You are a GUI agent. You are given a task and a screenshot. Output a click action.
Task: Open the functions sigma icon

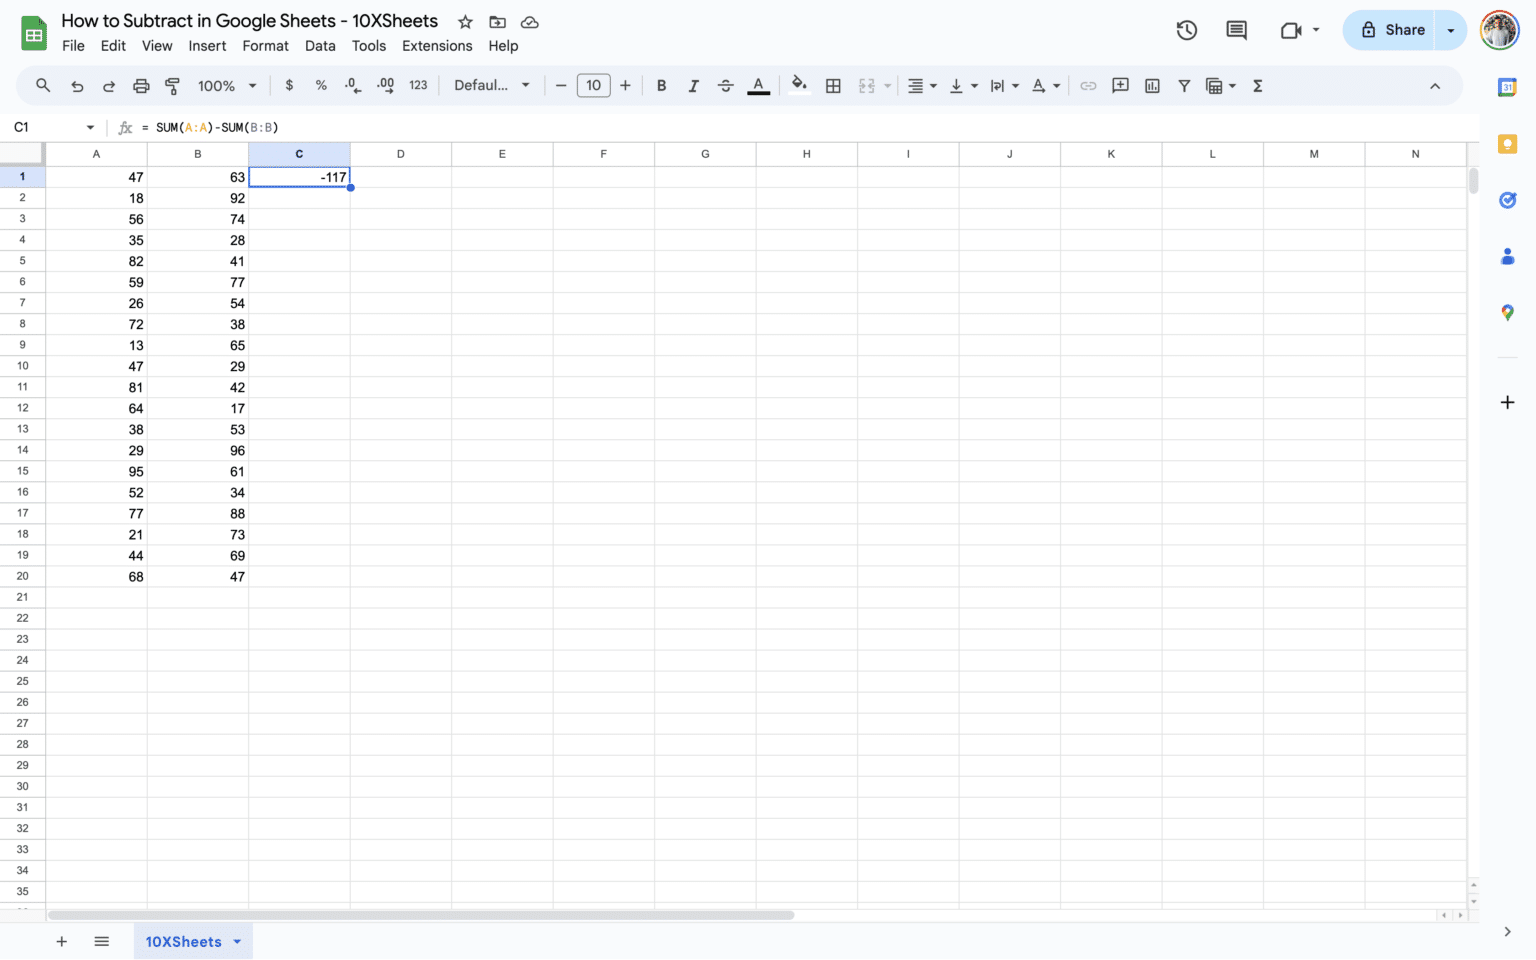(1258, 86)
